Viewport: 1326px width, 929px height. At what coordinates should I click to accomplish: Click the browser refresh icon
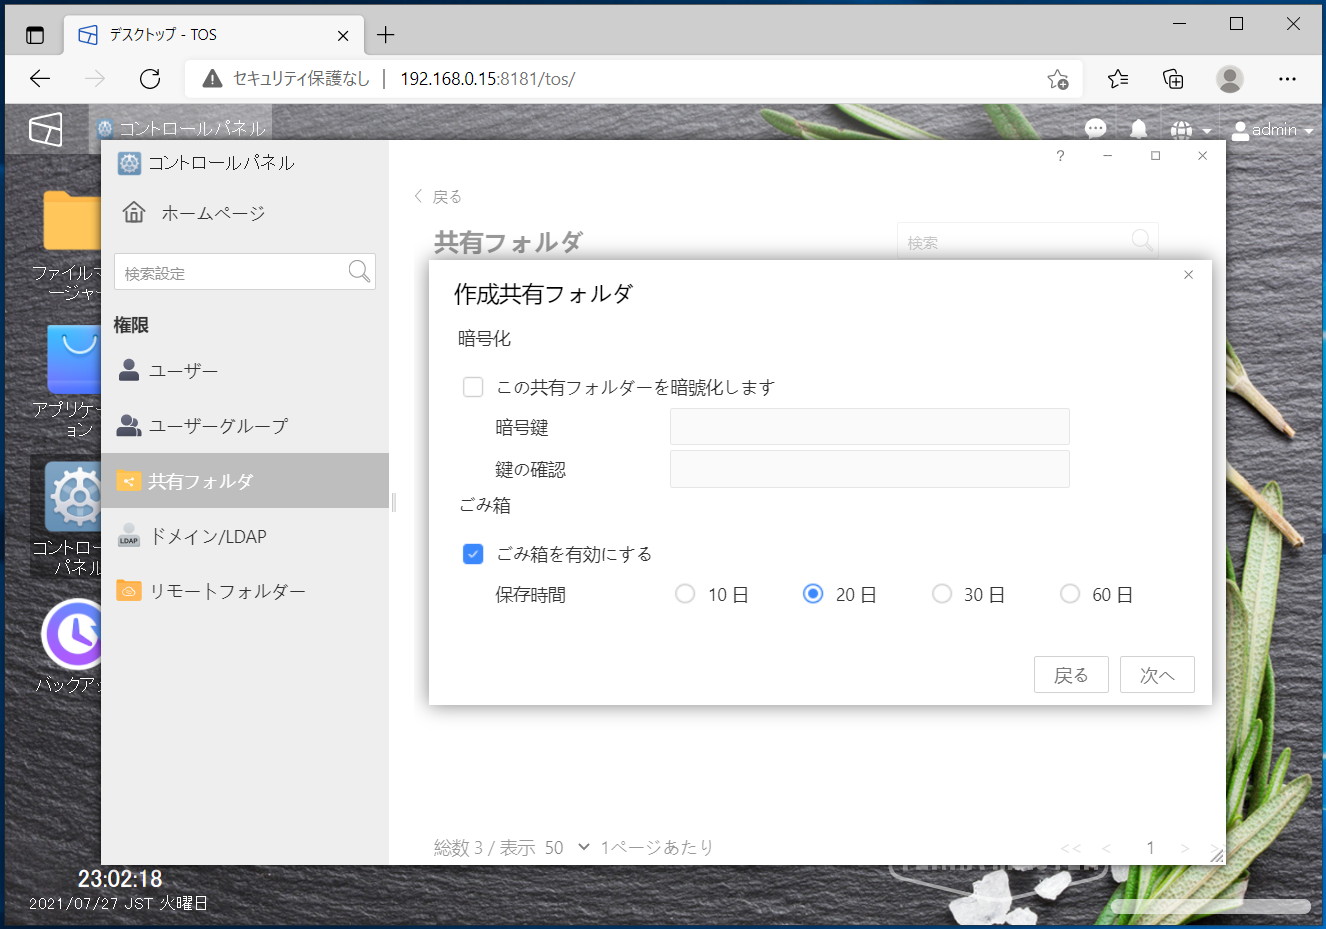coord(150,79)
